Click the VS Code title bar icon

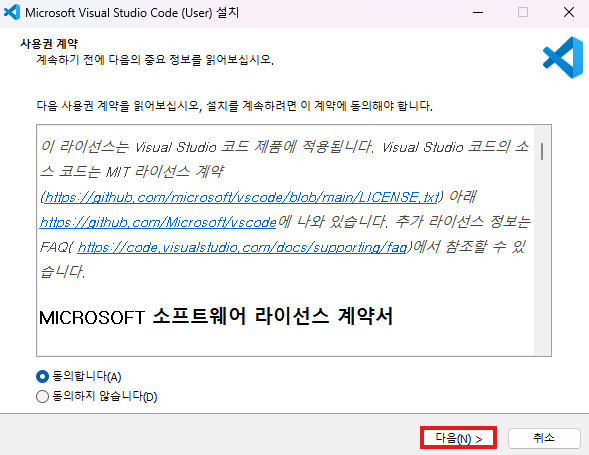(x=12, y=12)
